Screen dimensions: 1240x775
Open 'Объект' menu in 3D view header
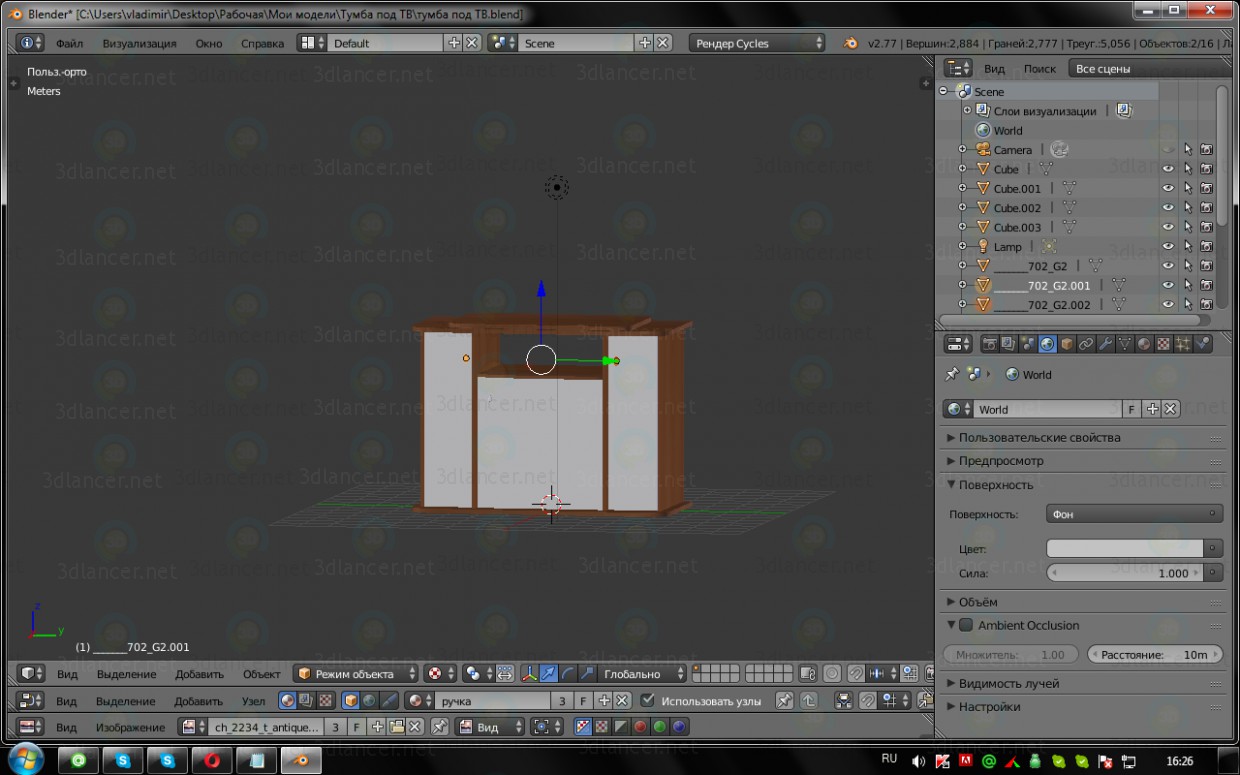262,674
